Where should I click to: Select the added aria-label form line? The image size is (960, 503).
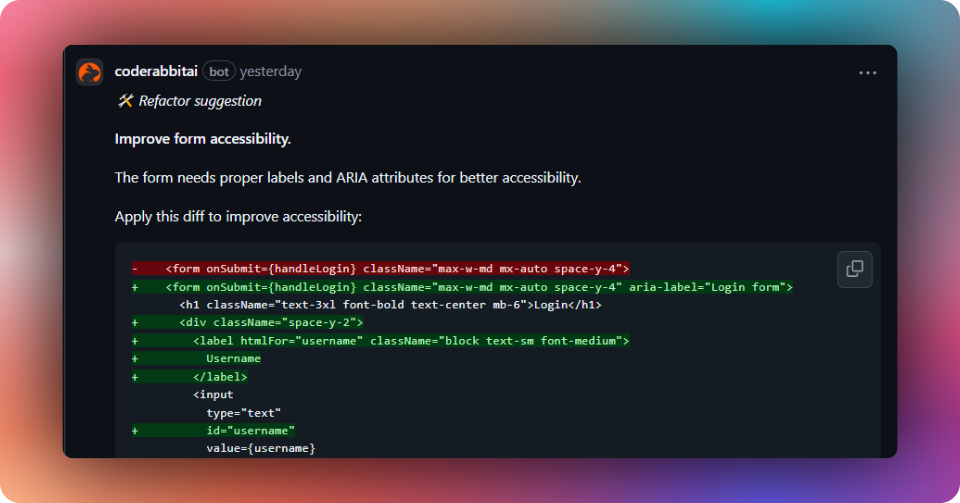pyautogui.click(x=462, y=287)
